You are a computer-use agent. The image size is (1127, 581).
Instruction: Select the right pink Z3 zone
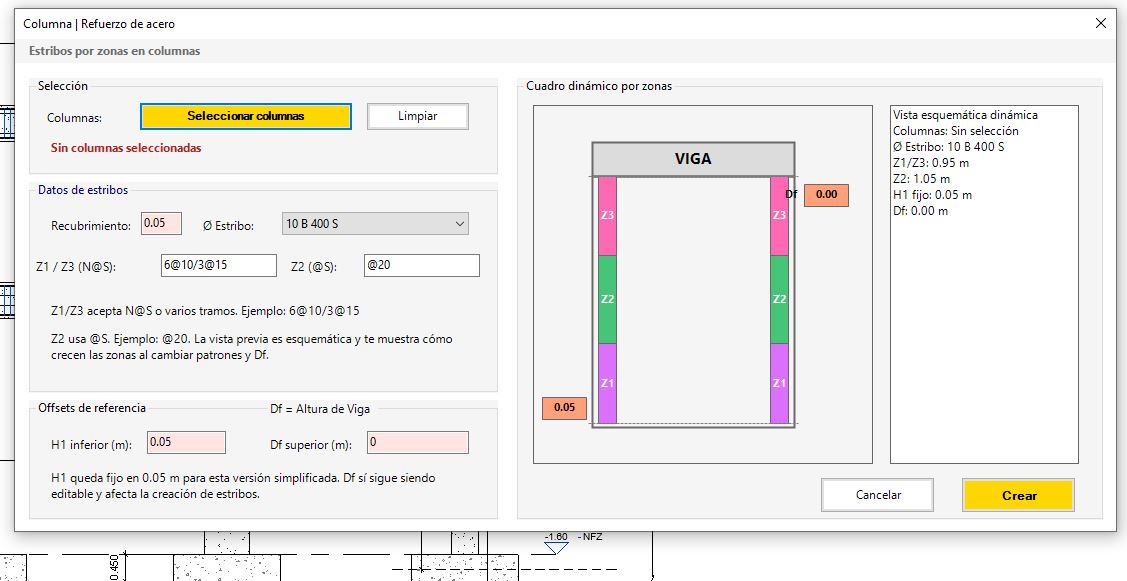coord(779,216)
